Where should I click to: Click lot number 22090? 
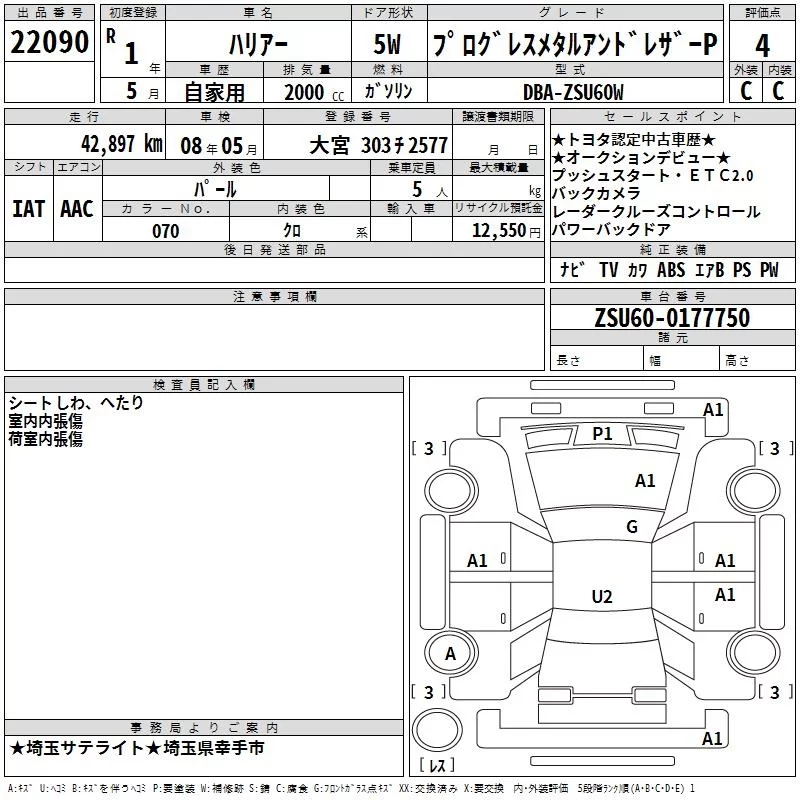(x=49, y=42)
